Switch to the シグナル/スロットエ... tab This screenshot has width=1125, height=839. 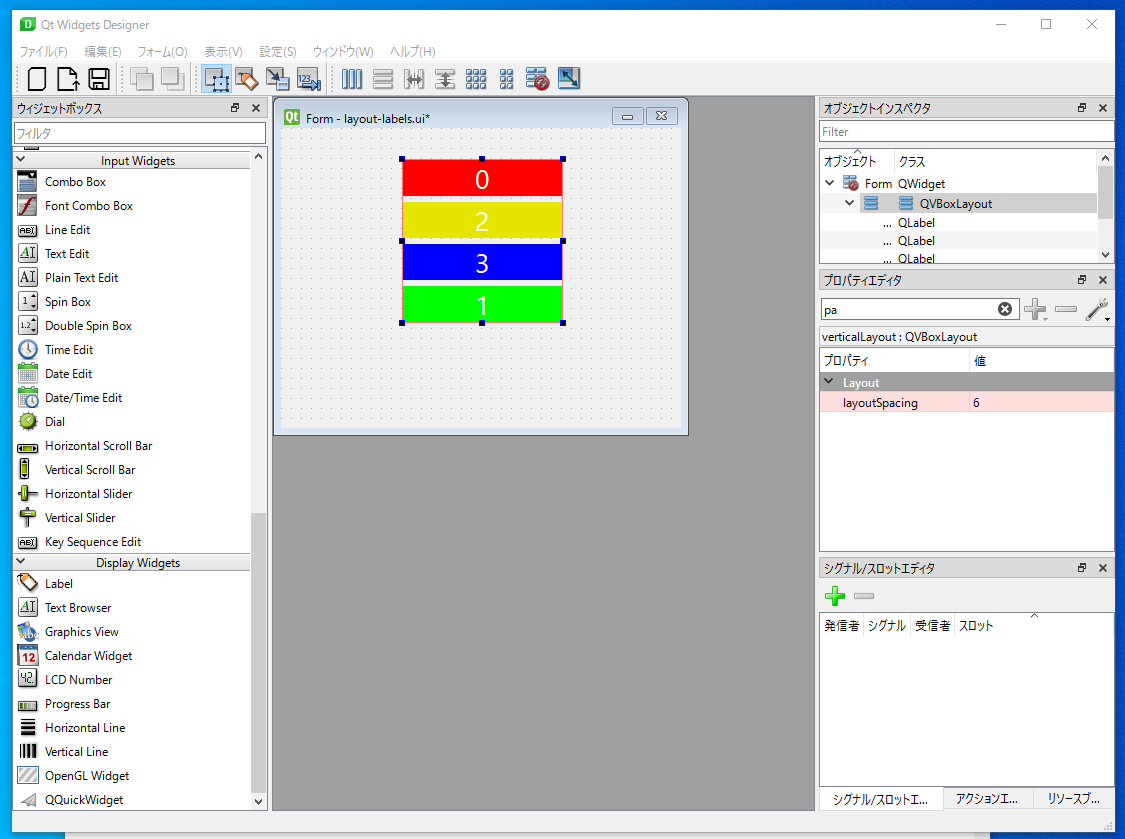(880, 799)
